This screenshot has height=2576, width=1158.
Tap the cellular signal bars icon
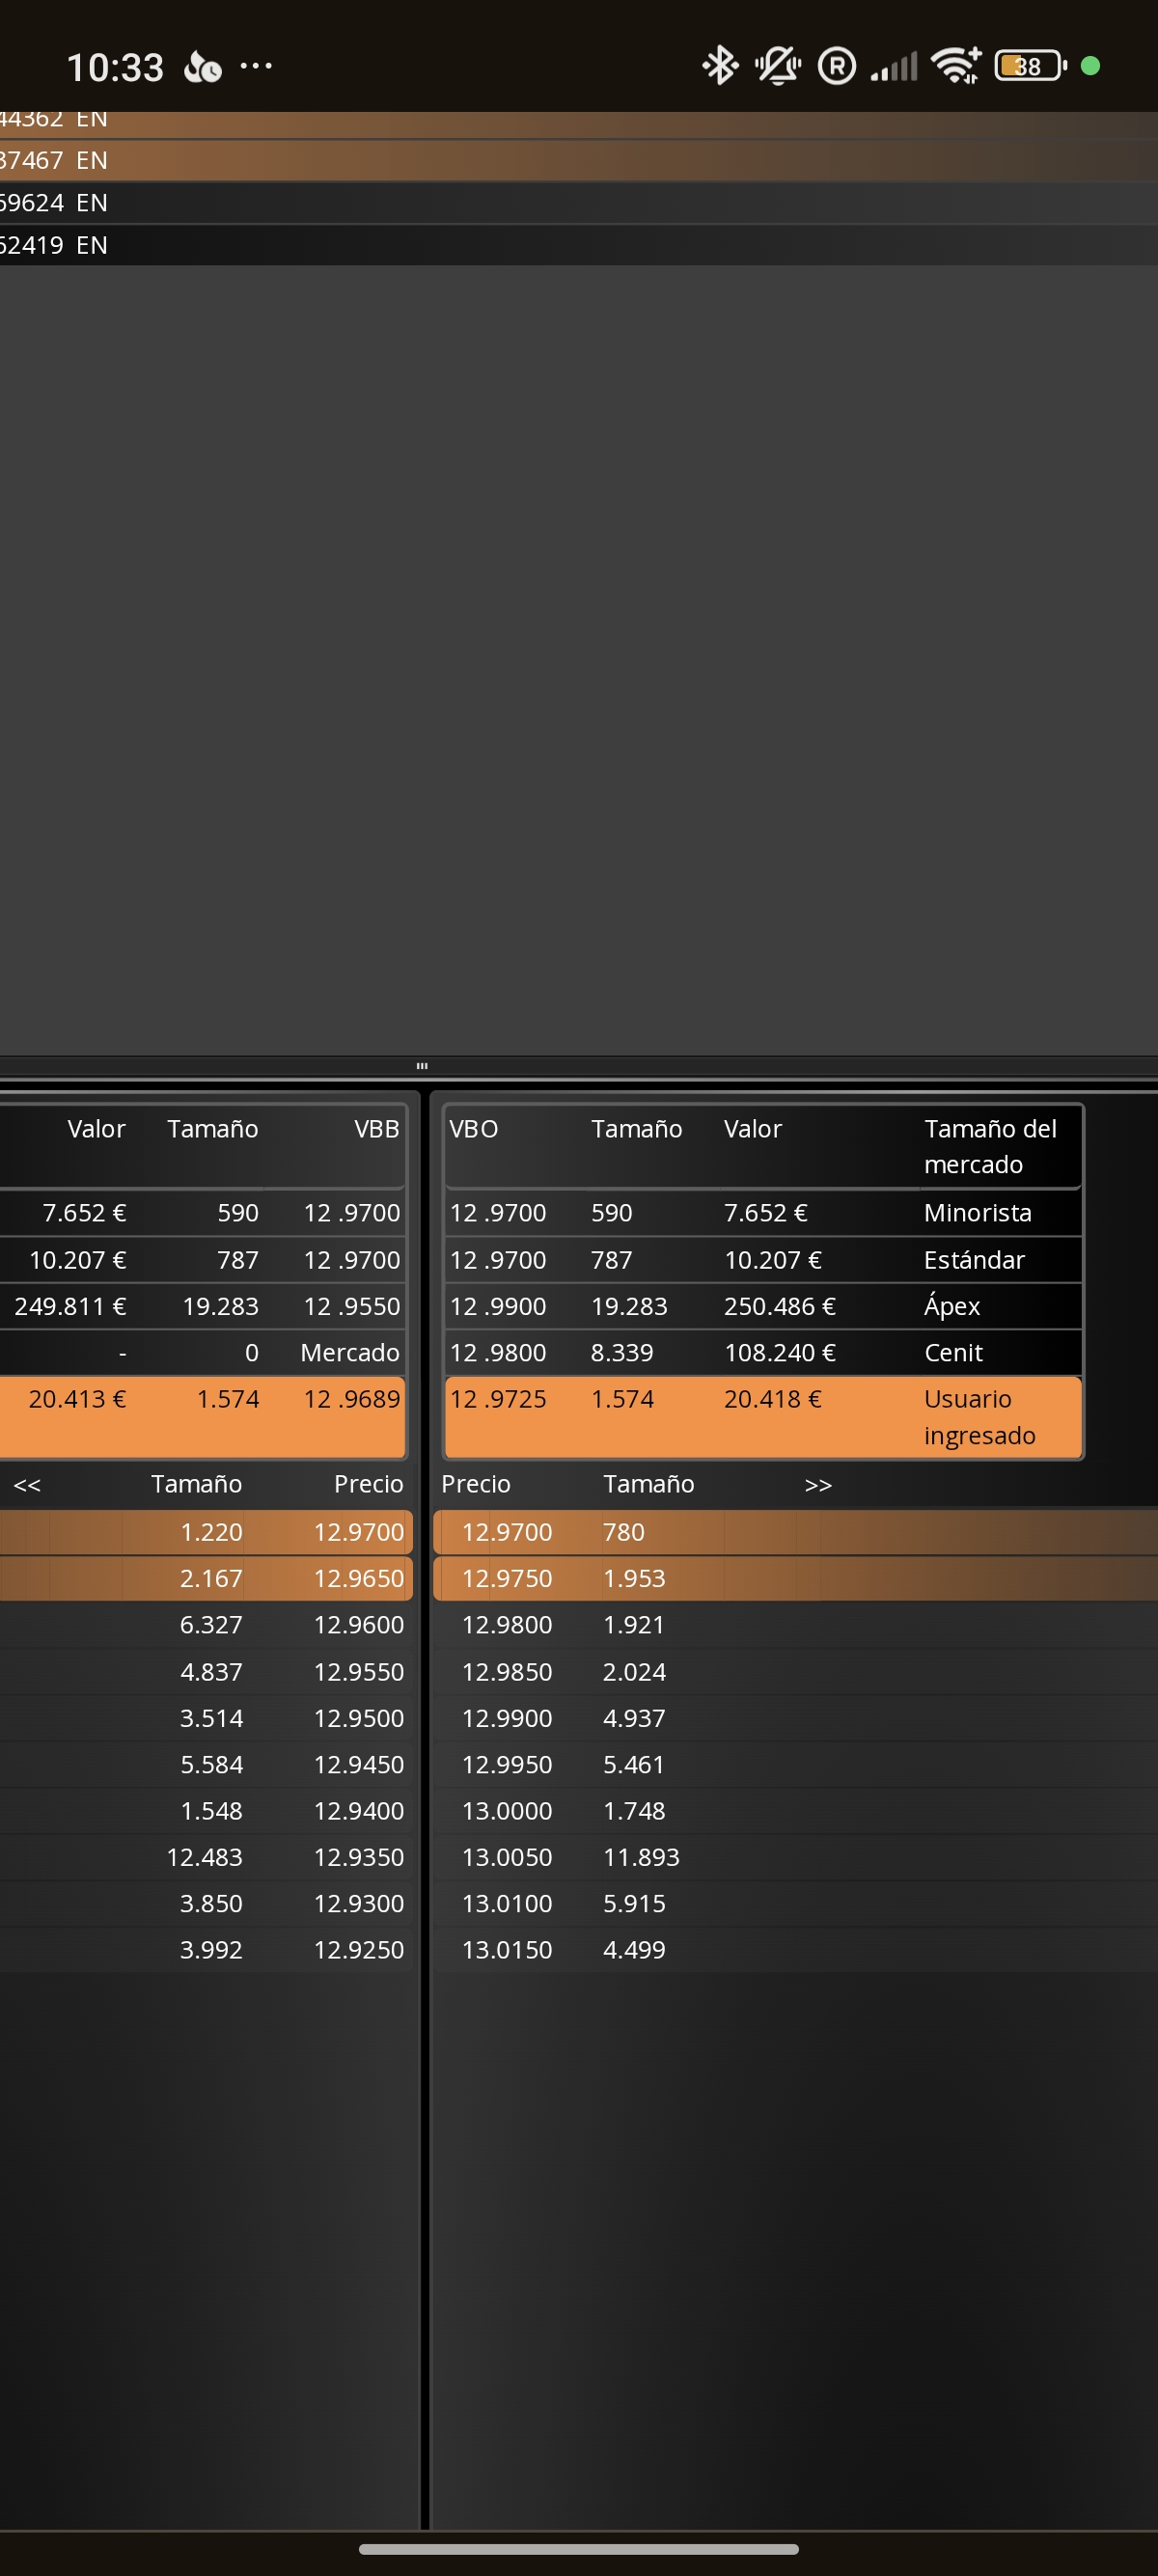[x=893, y=67]
